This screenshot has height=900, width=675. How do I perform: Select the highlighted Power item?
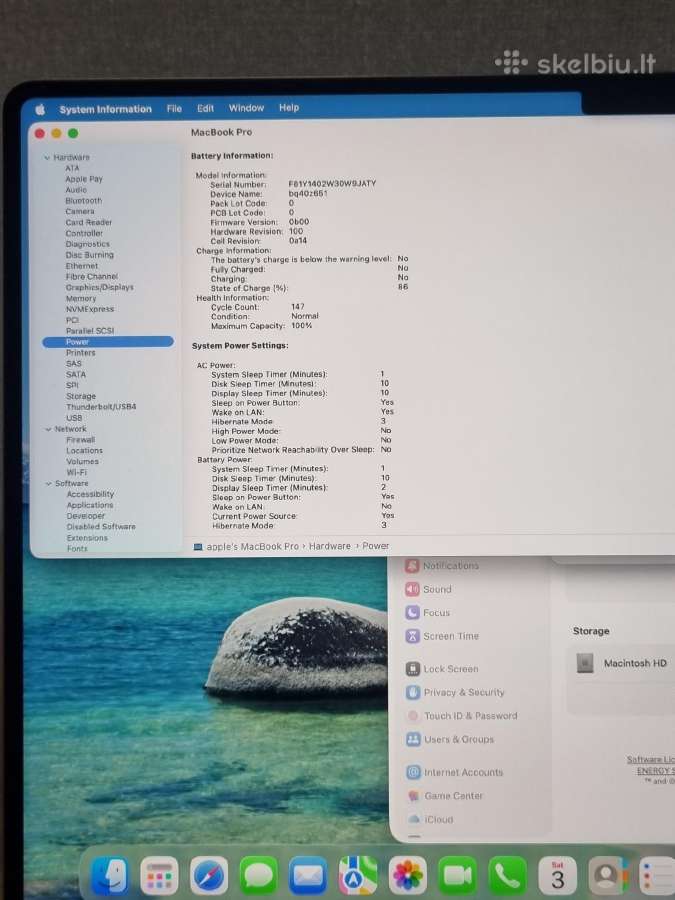click(x=108, y=342)
